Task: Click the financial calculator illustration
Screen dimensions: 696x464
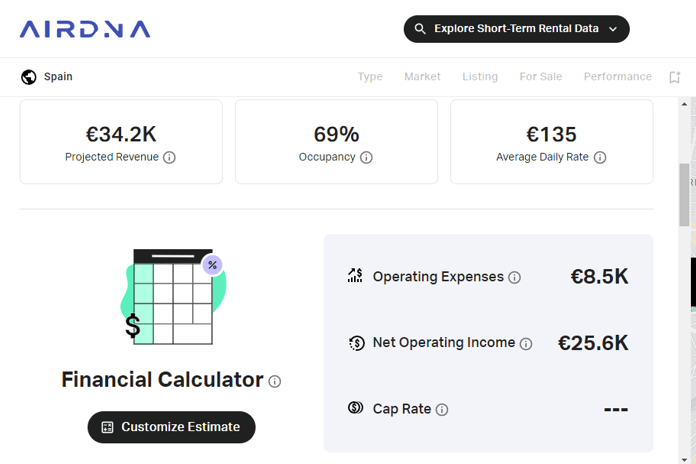Action: [x=172, y=298]
